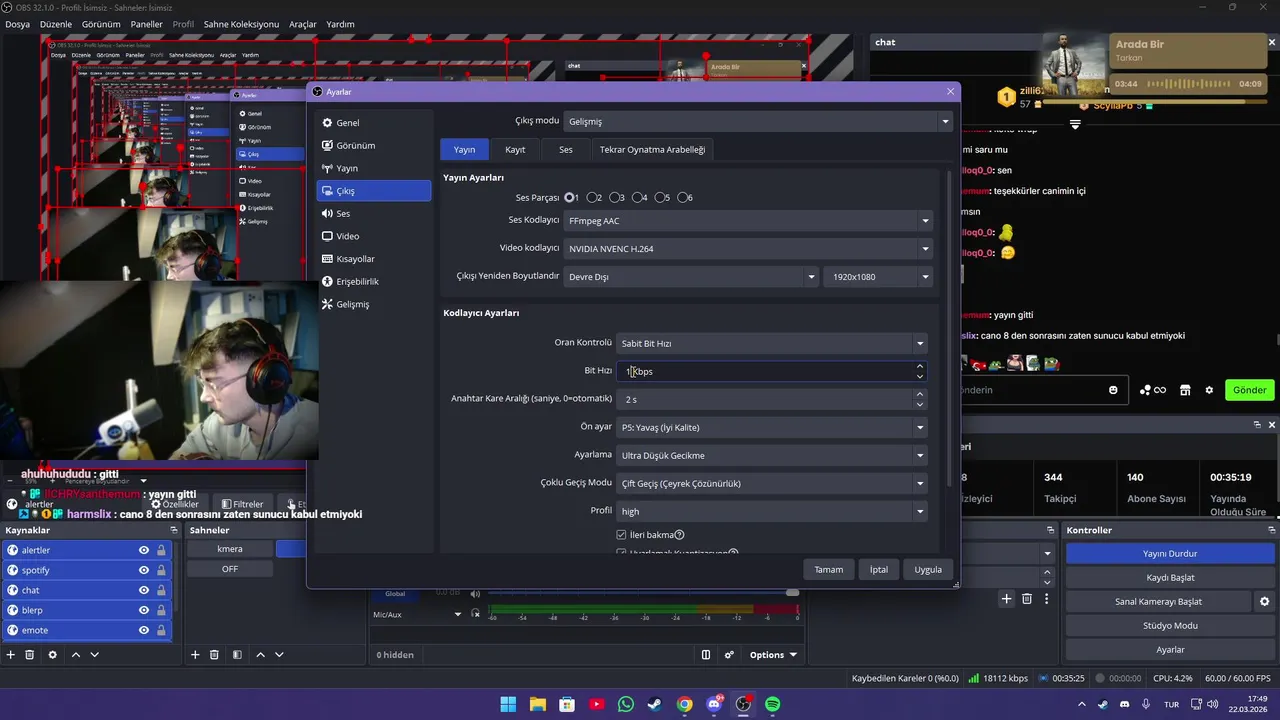Add a new scene in Sahneler

tap(195, 655)
